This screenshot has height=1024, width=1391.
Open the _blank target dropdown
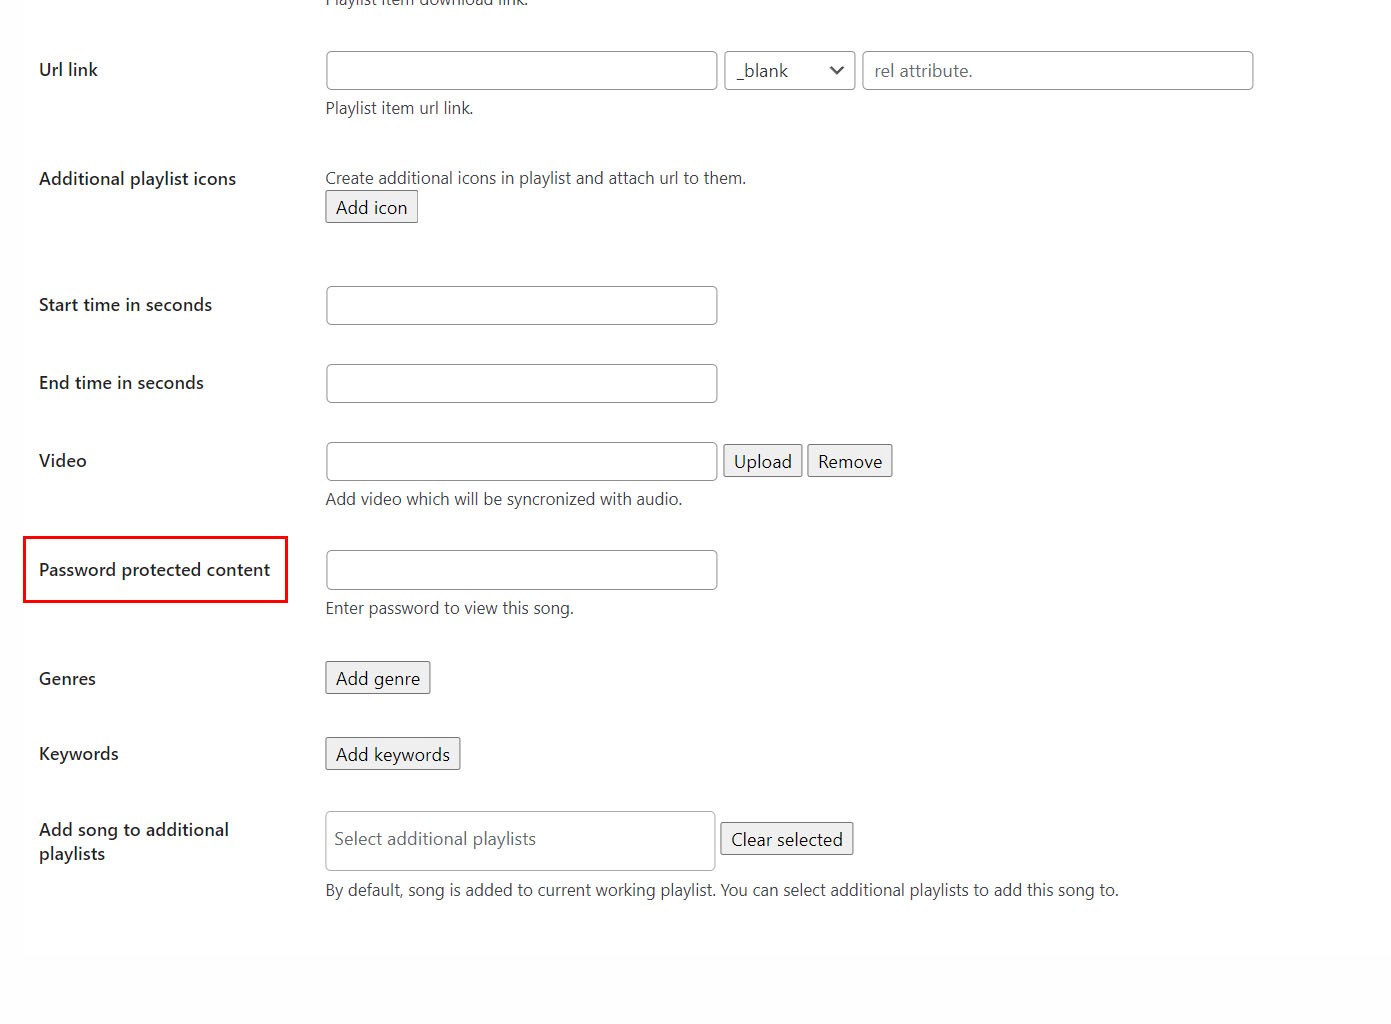(x=789, y=71)
